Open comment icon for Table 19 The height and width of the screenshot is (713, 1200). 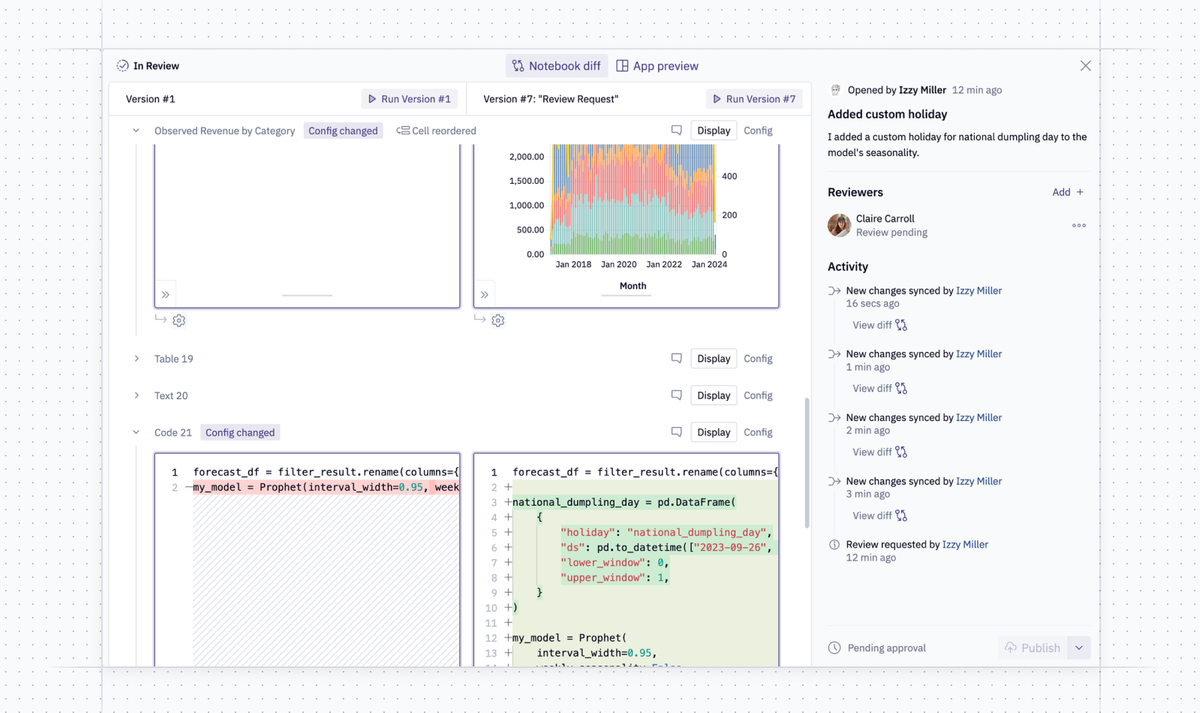point(676,359)
